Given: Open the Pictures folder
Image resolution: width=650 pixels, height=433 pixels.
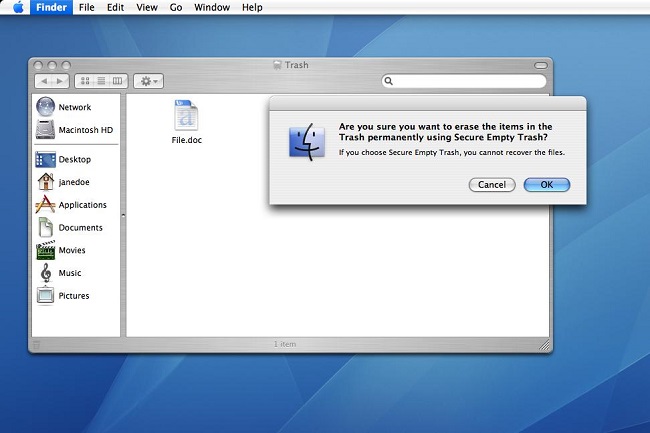Looking at the screenshot, I should pyautogui.click(x=45, y=295).
